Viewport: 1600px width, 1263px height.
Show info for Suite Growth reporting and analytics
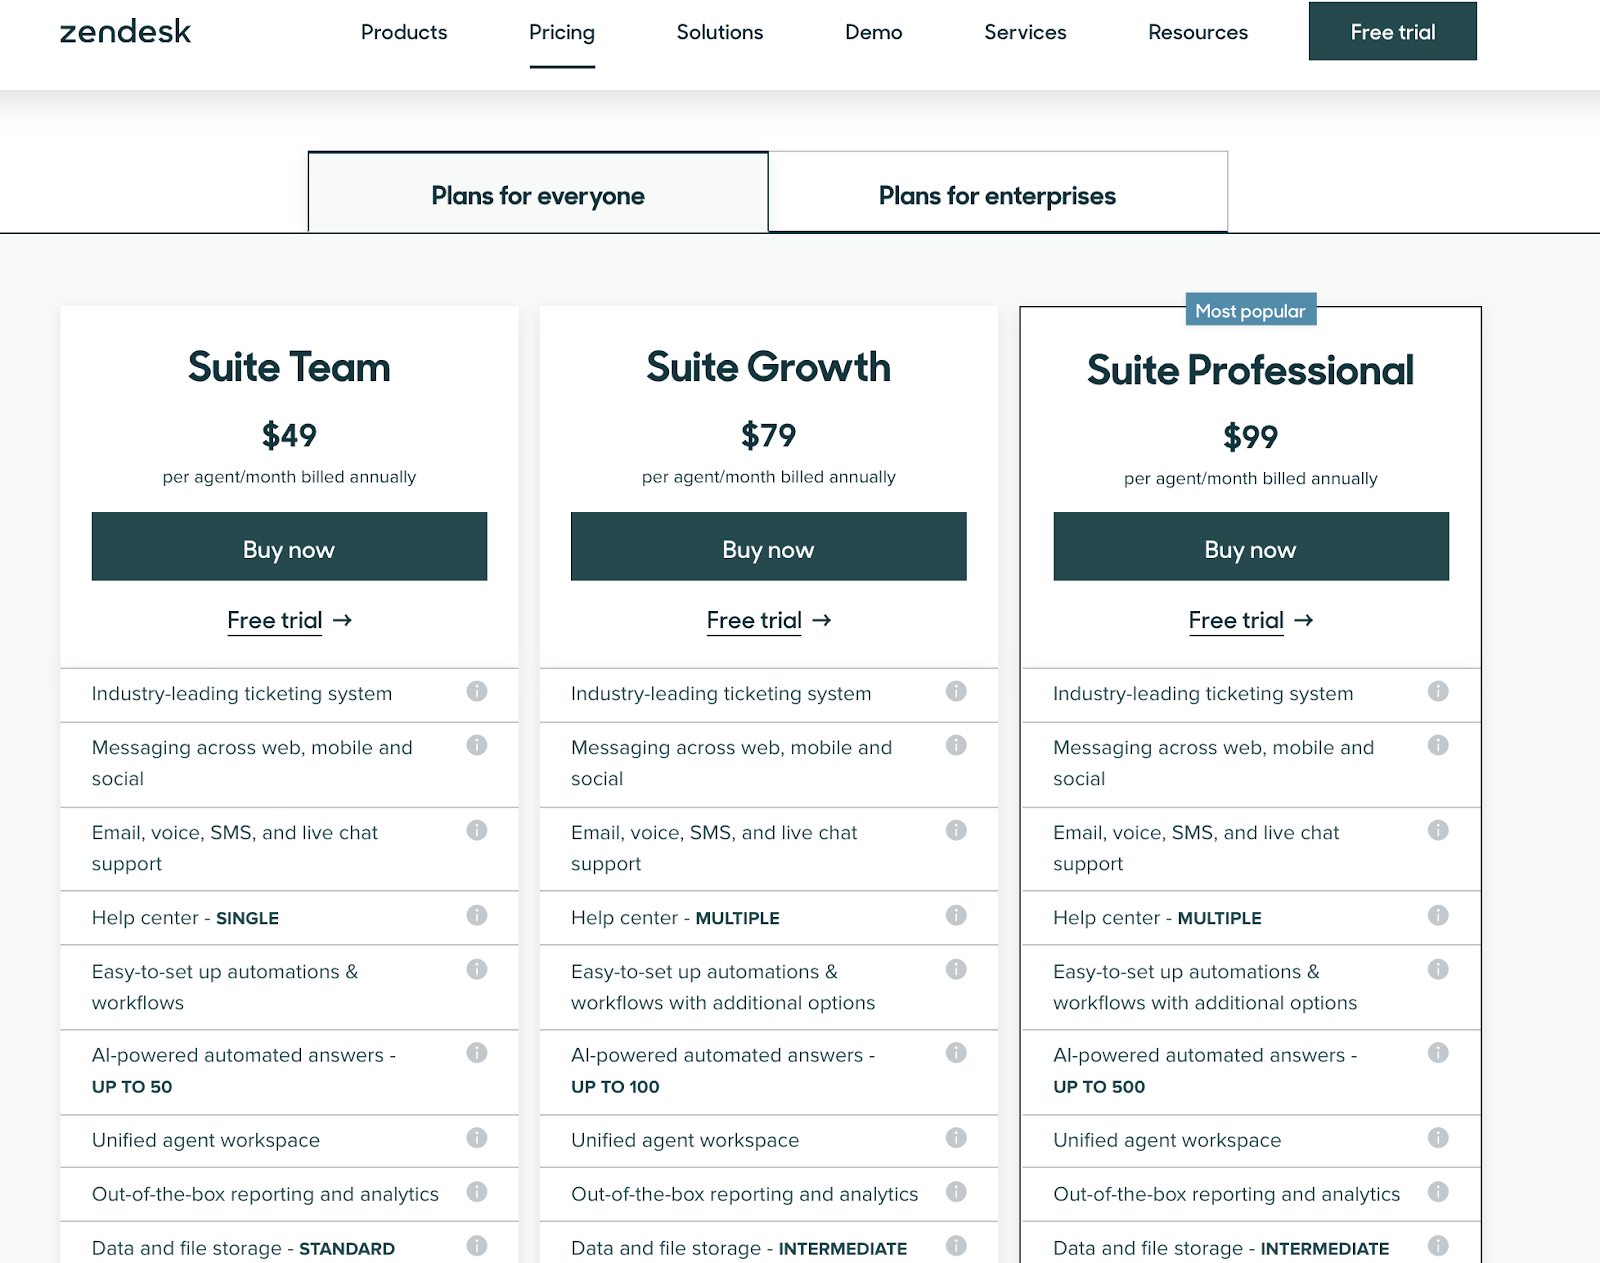[x=956, y=1192]
